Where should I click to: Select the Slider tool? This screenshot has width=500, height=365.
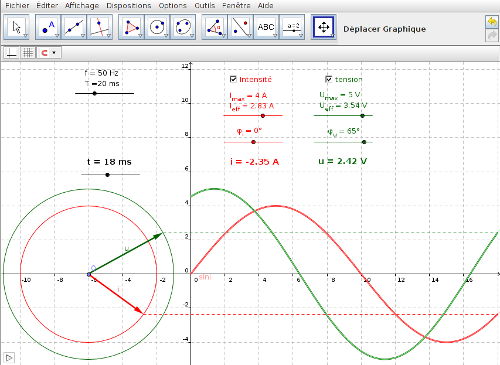(292, 27)
